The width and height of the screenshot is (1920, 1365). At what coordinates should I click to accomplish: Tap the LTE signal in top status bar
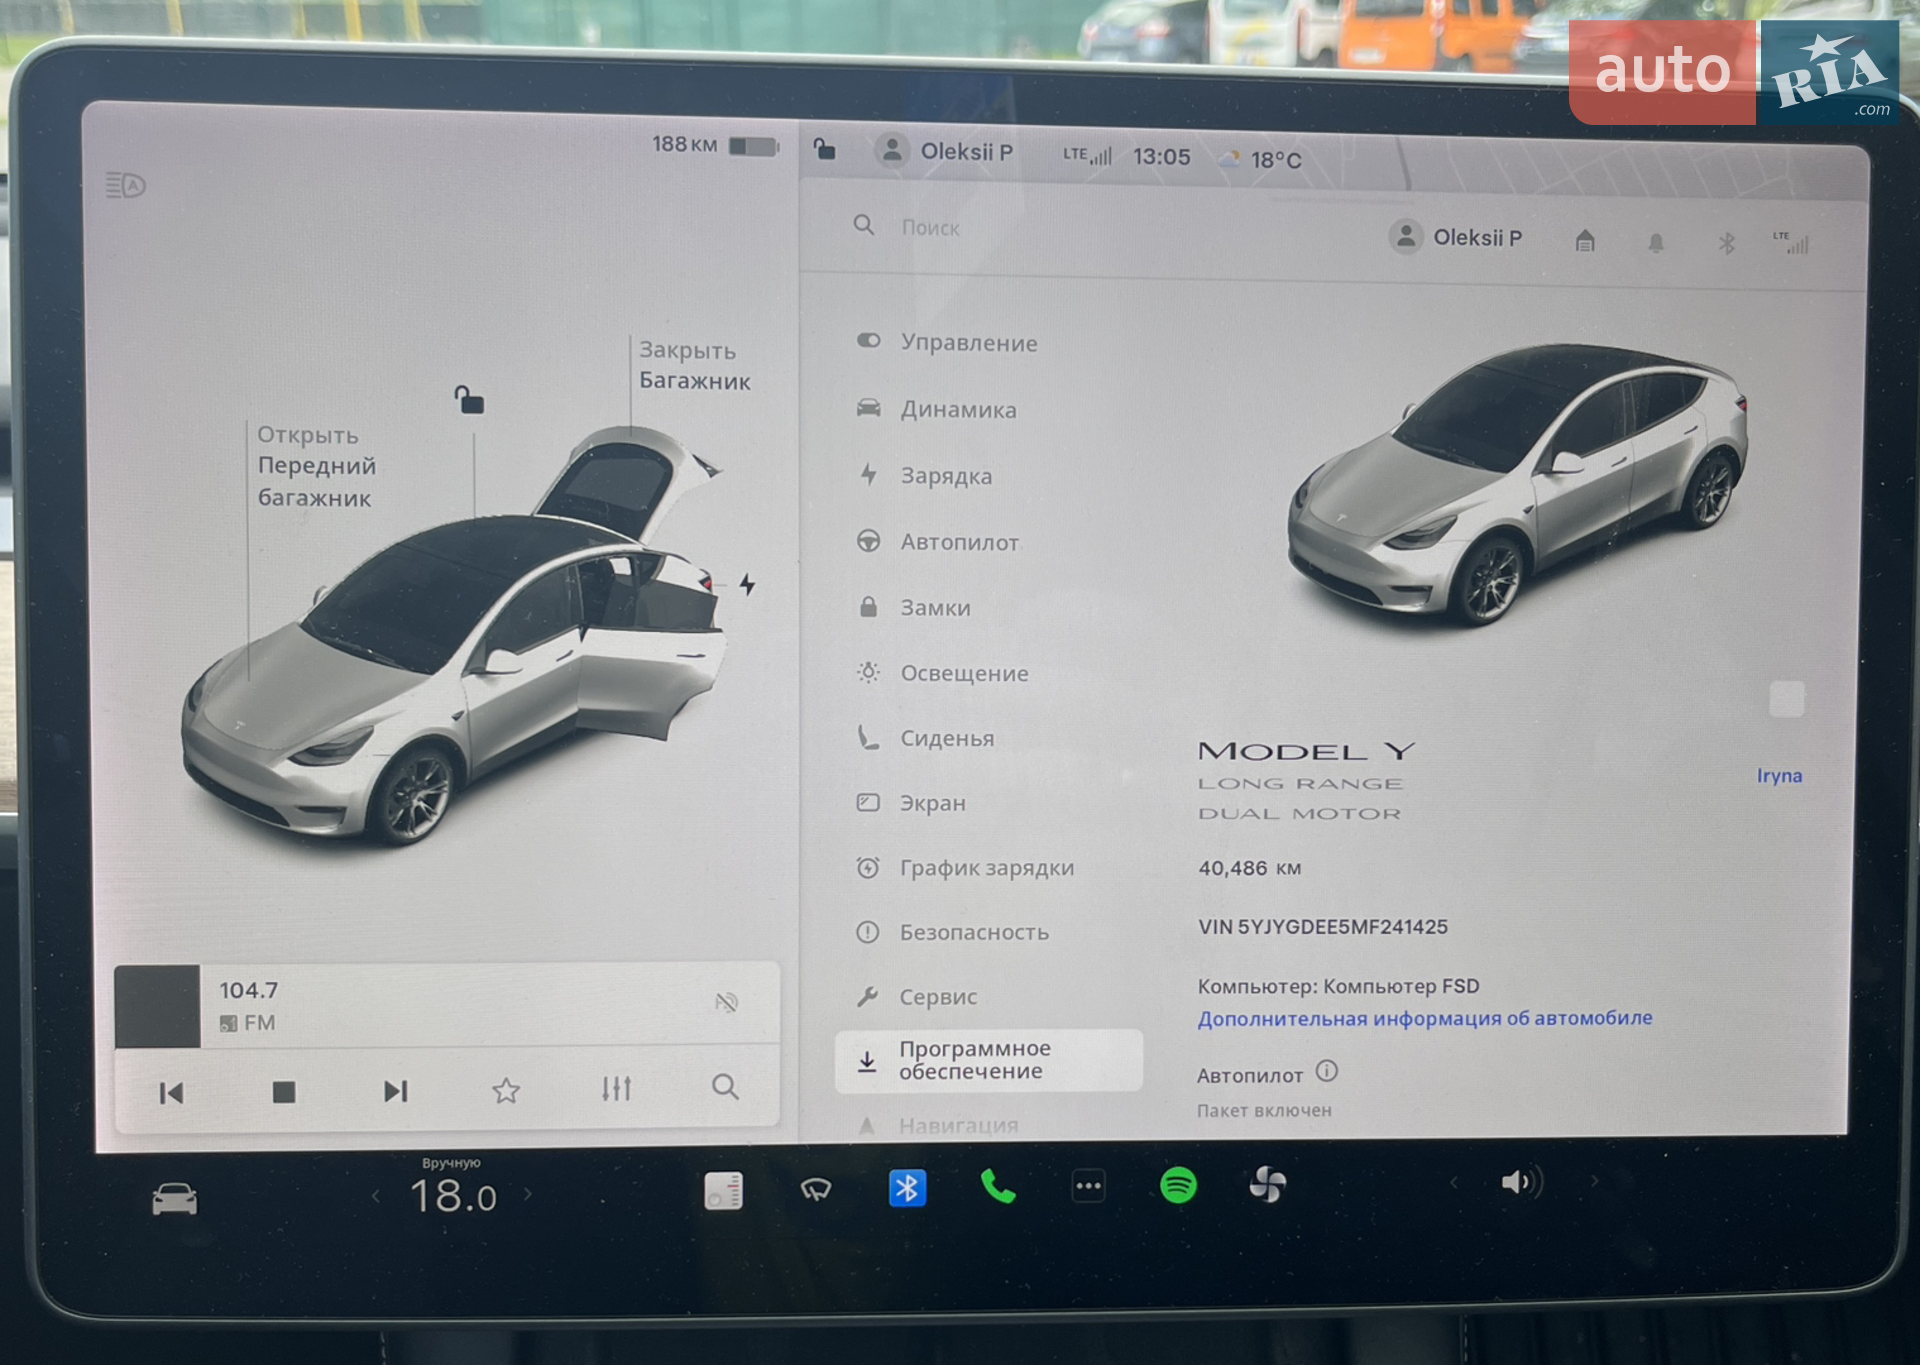tap(1087, 155)
